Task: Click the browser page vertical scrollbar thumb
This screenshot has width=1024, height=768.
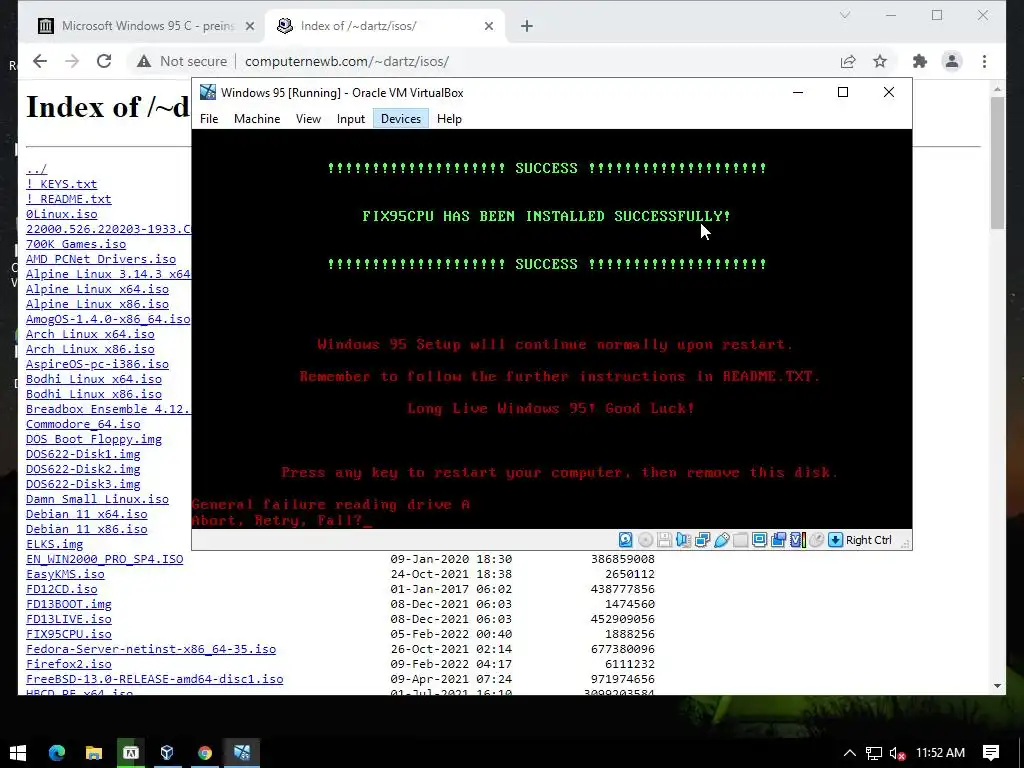Action: [x=997, y=163]
